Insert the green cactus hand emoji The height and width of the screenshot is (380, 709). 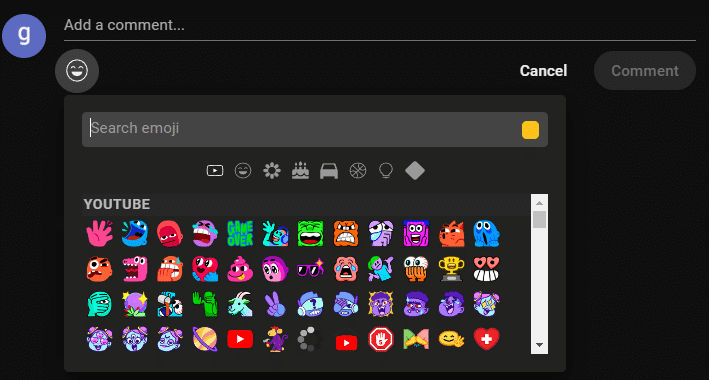point(205,304)
